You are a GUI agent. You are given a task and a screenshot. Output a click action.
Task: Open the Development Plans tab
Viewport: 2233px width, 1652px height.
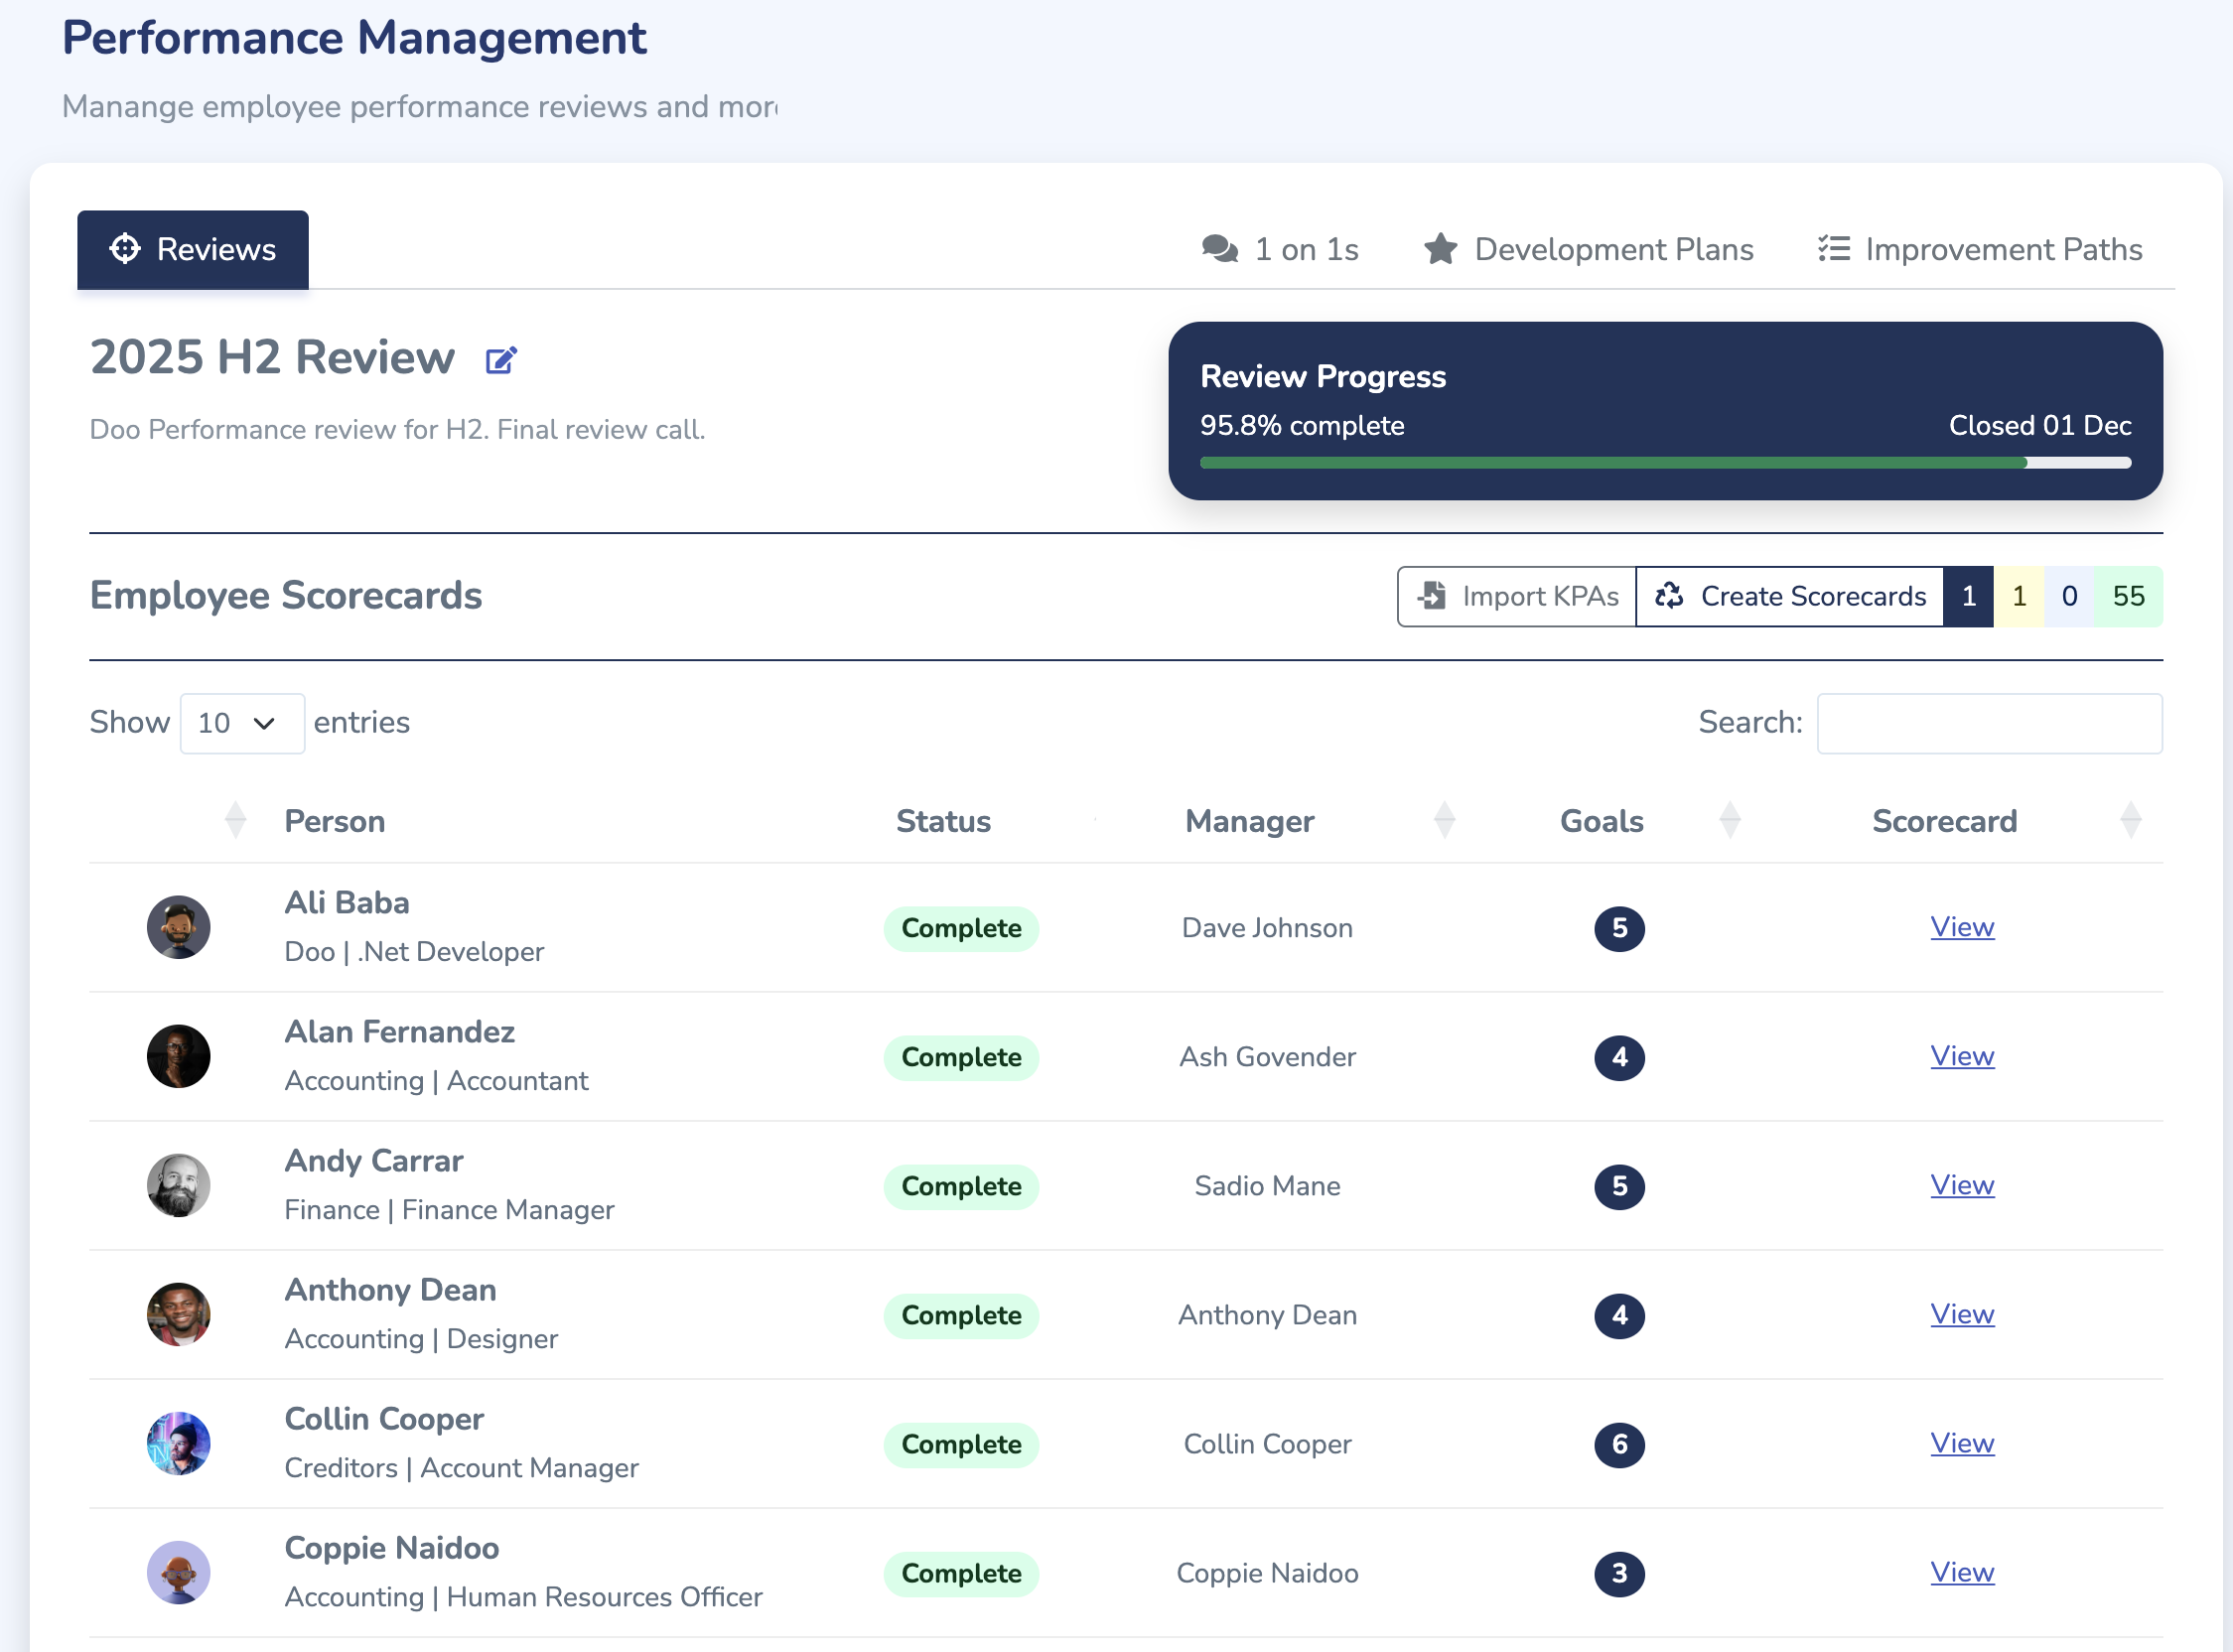pos(1588,249)
